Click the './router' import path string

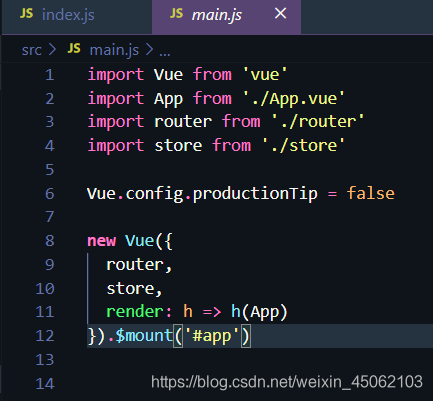point(318,122)
